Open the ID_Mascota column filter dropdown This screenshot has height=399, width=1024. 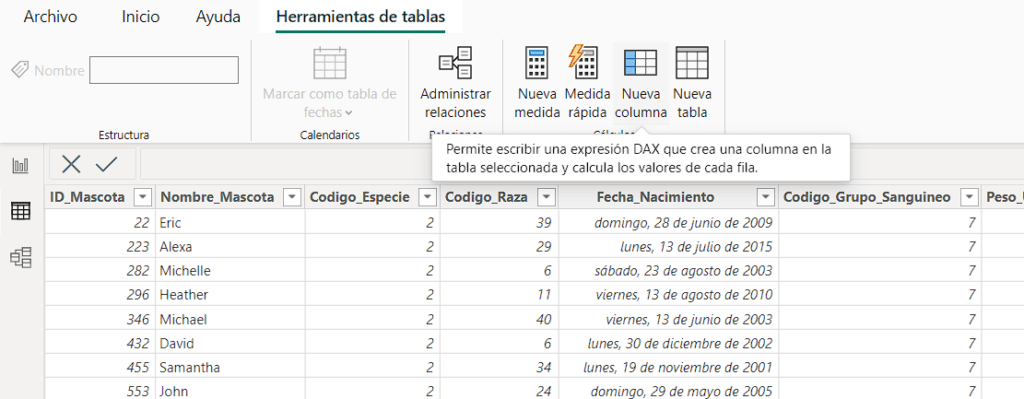click(142, 197)
